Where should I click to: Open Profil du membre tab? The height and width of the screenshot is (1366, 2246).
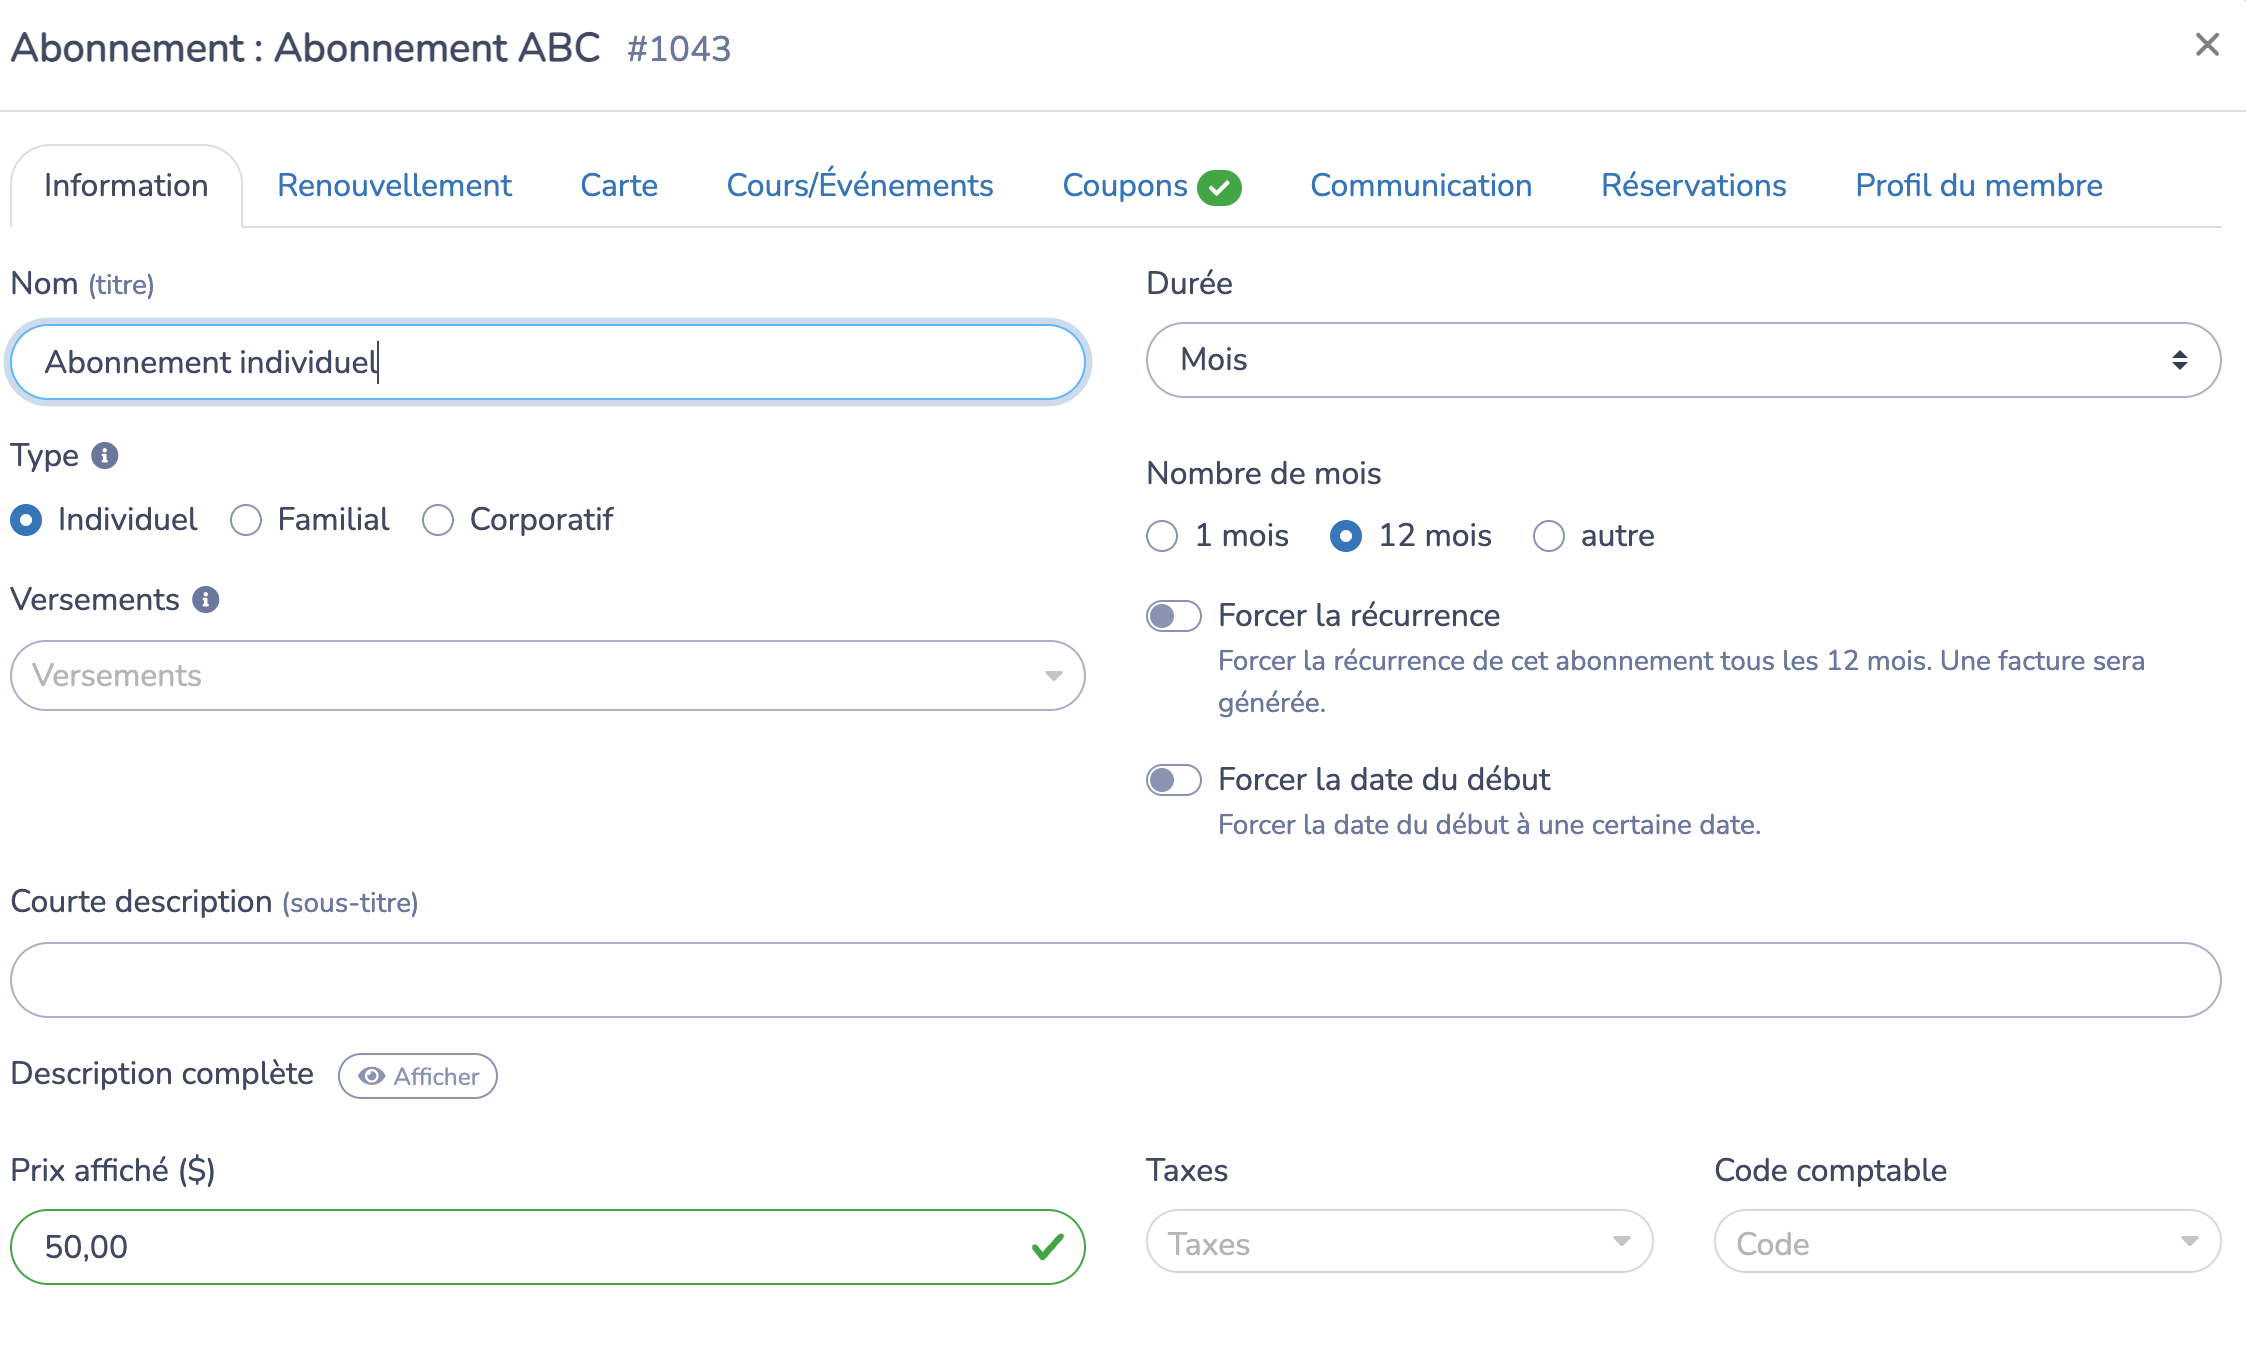pos(1979,186)
